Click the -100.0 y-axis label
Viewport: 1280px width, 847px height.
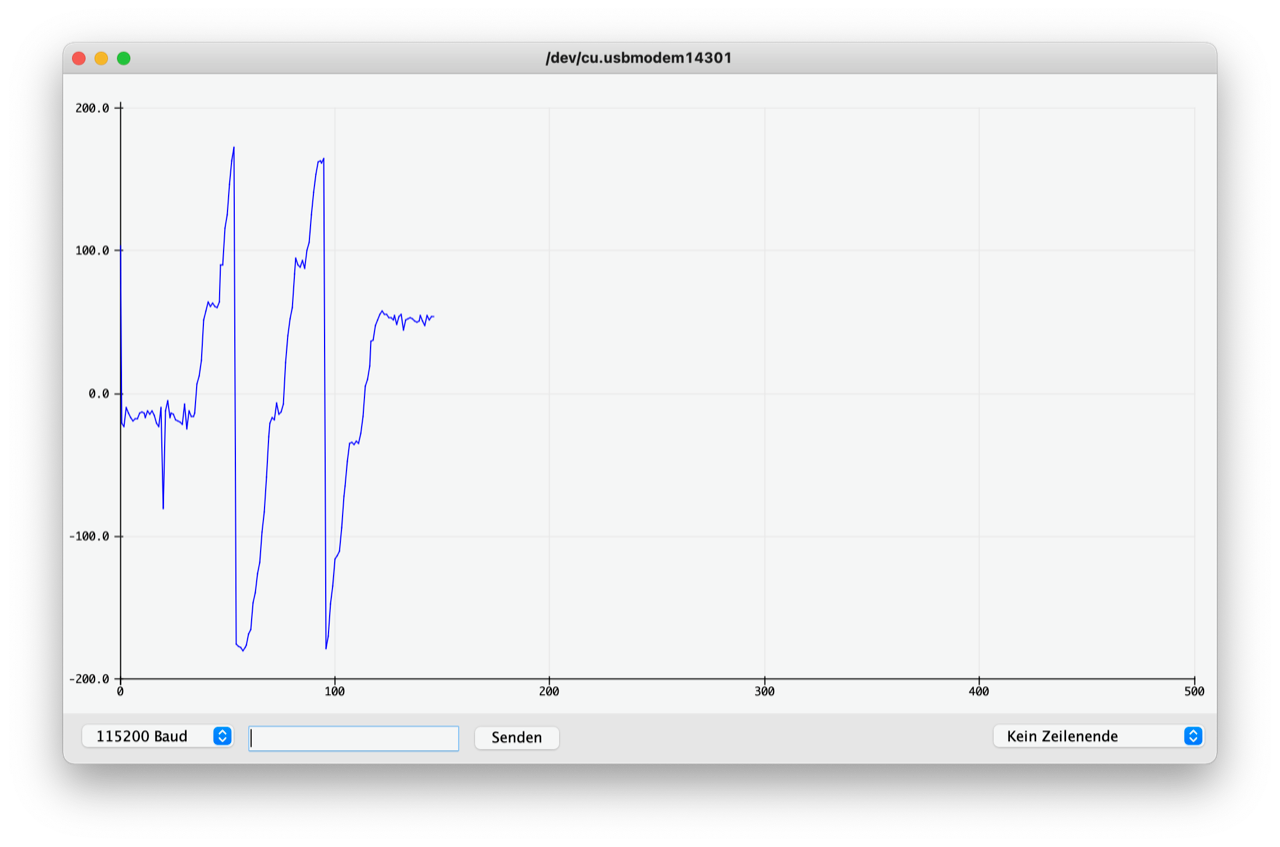(89, 536)
